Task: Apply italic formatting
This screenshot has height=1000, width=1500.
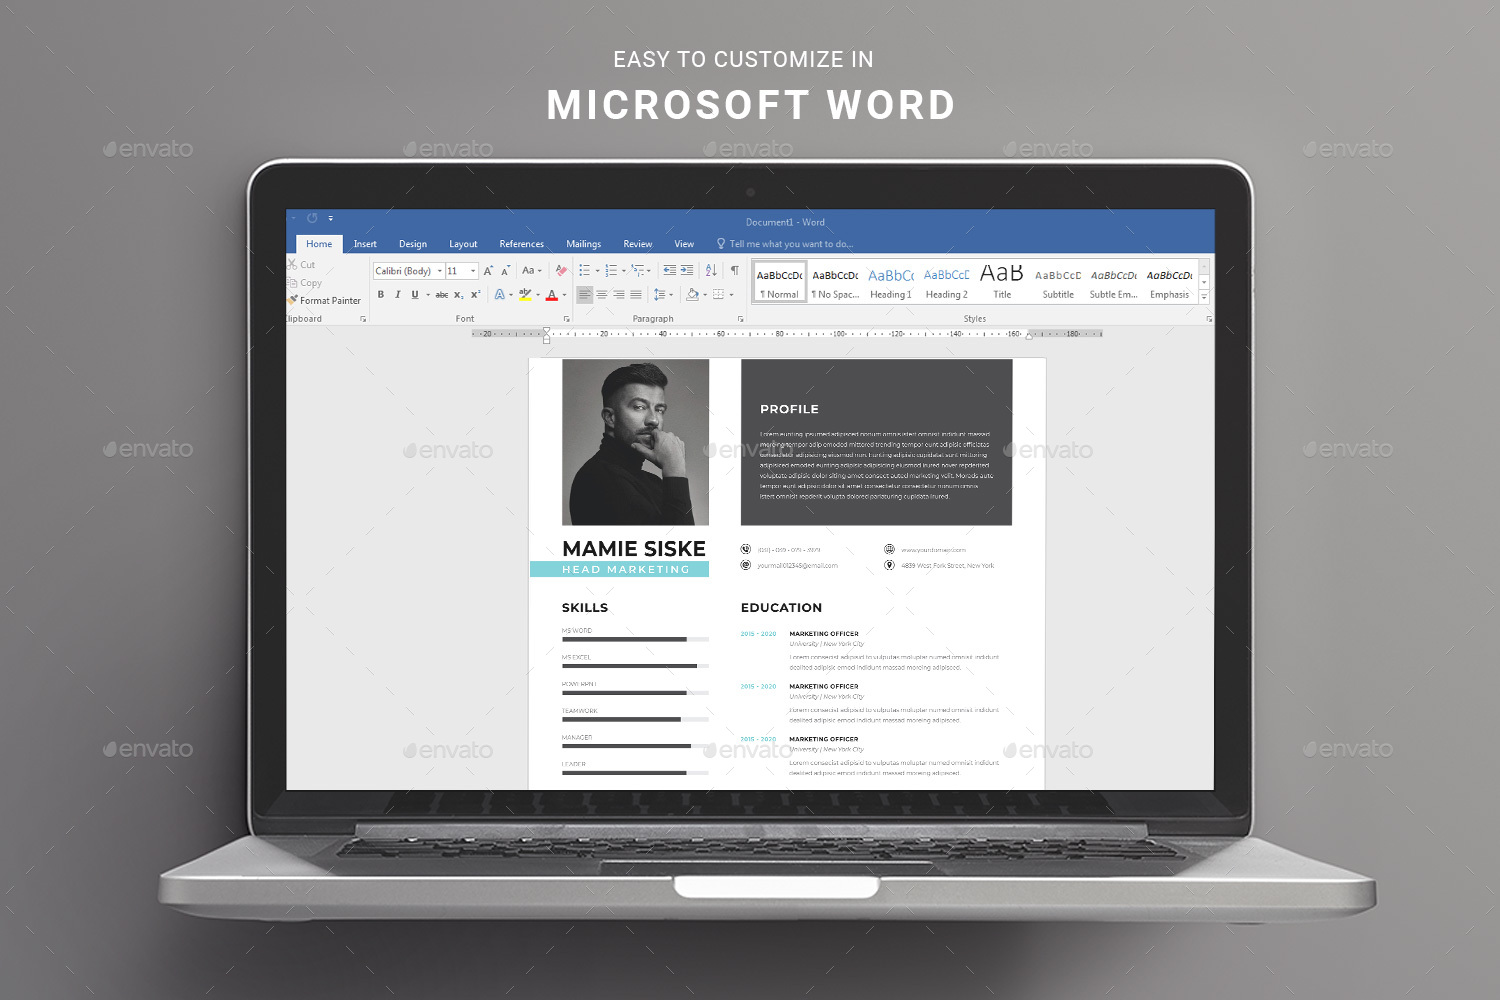Action: (x=398, y=294)
